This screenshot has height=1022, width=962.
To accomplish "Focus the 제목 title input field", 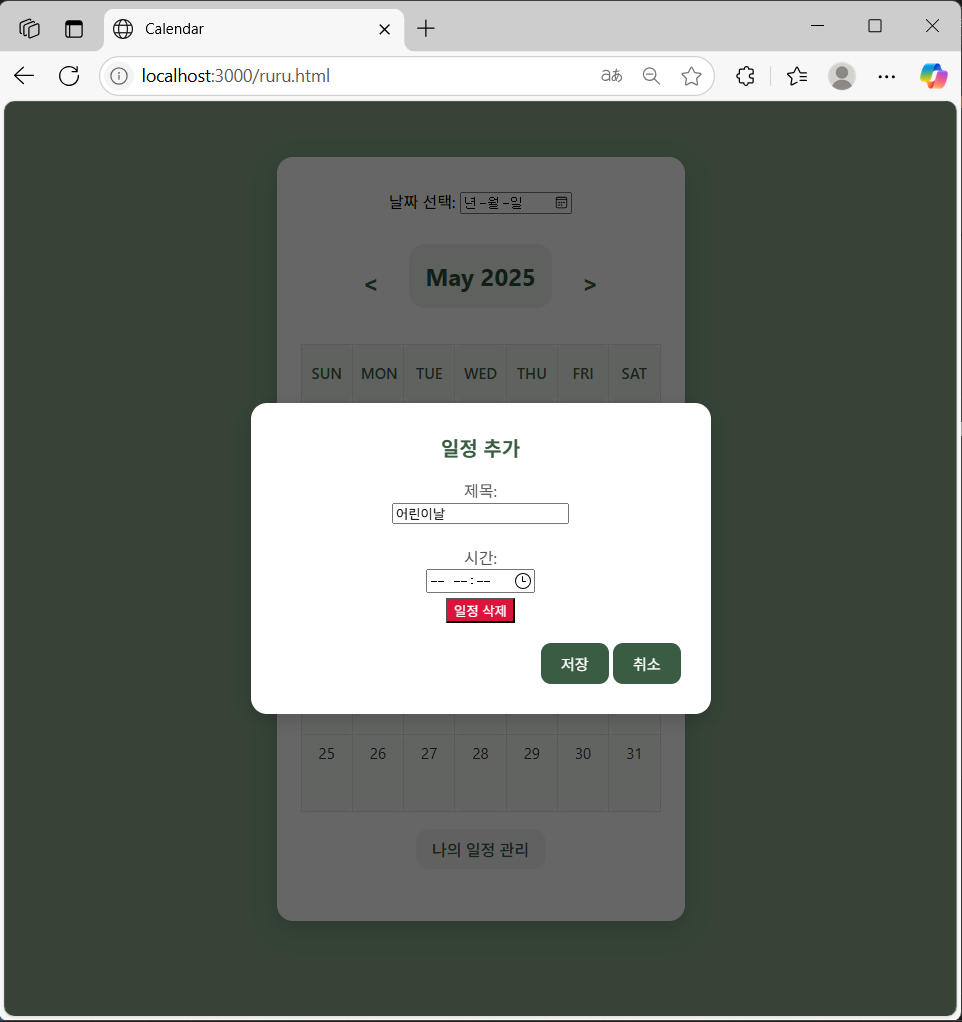I will point(480,514).
